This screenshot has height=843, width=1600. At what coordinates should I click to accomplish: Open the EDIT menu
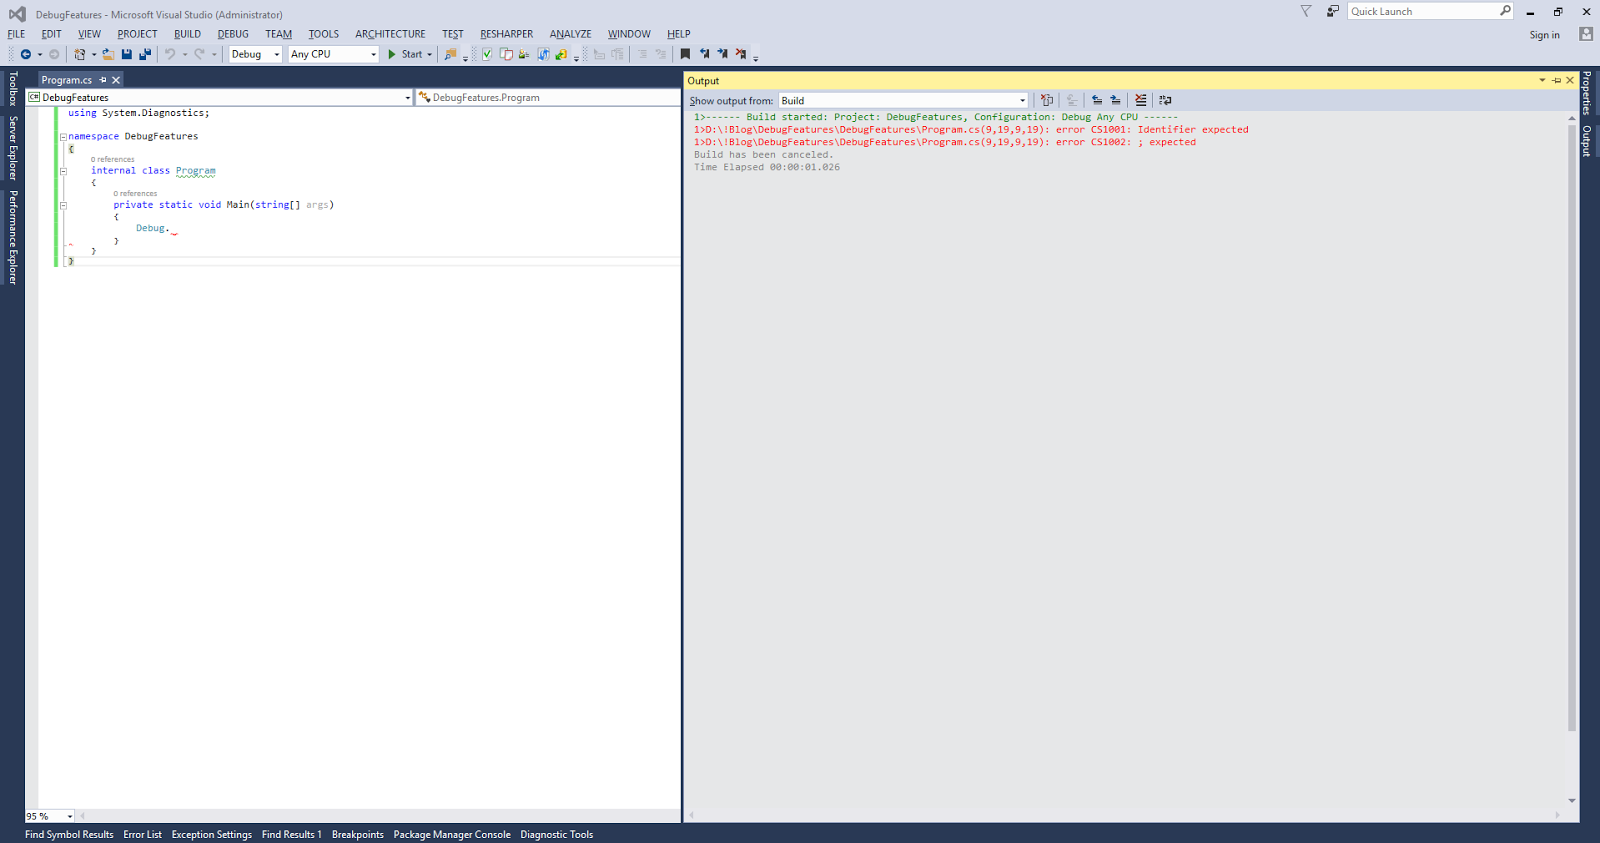[x=51, y=34]
